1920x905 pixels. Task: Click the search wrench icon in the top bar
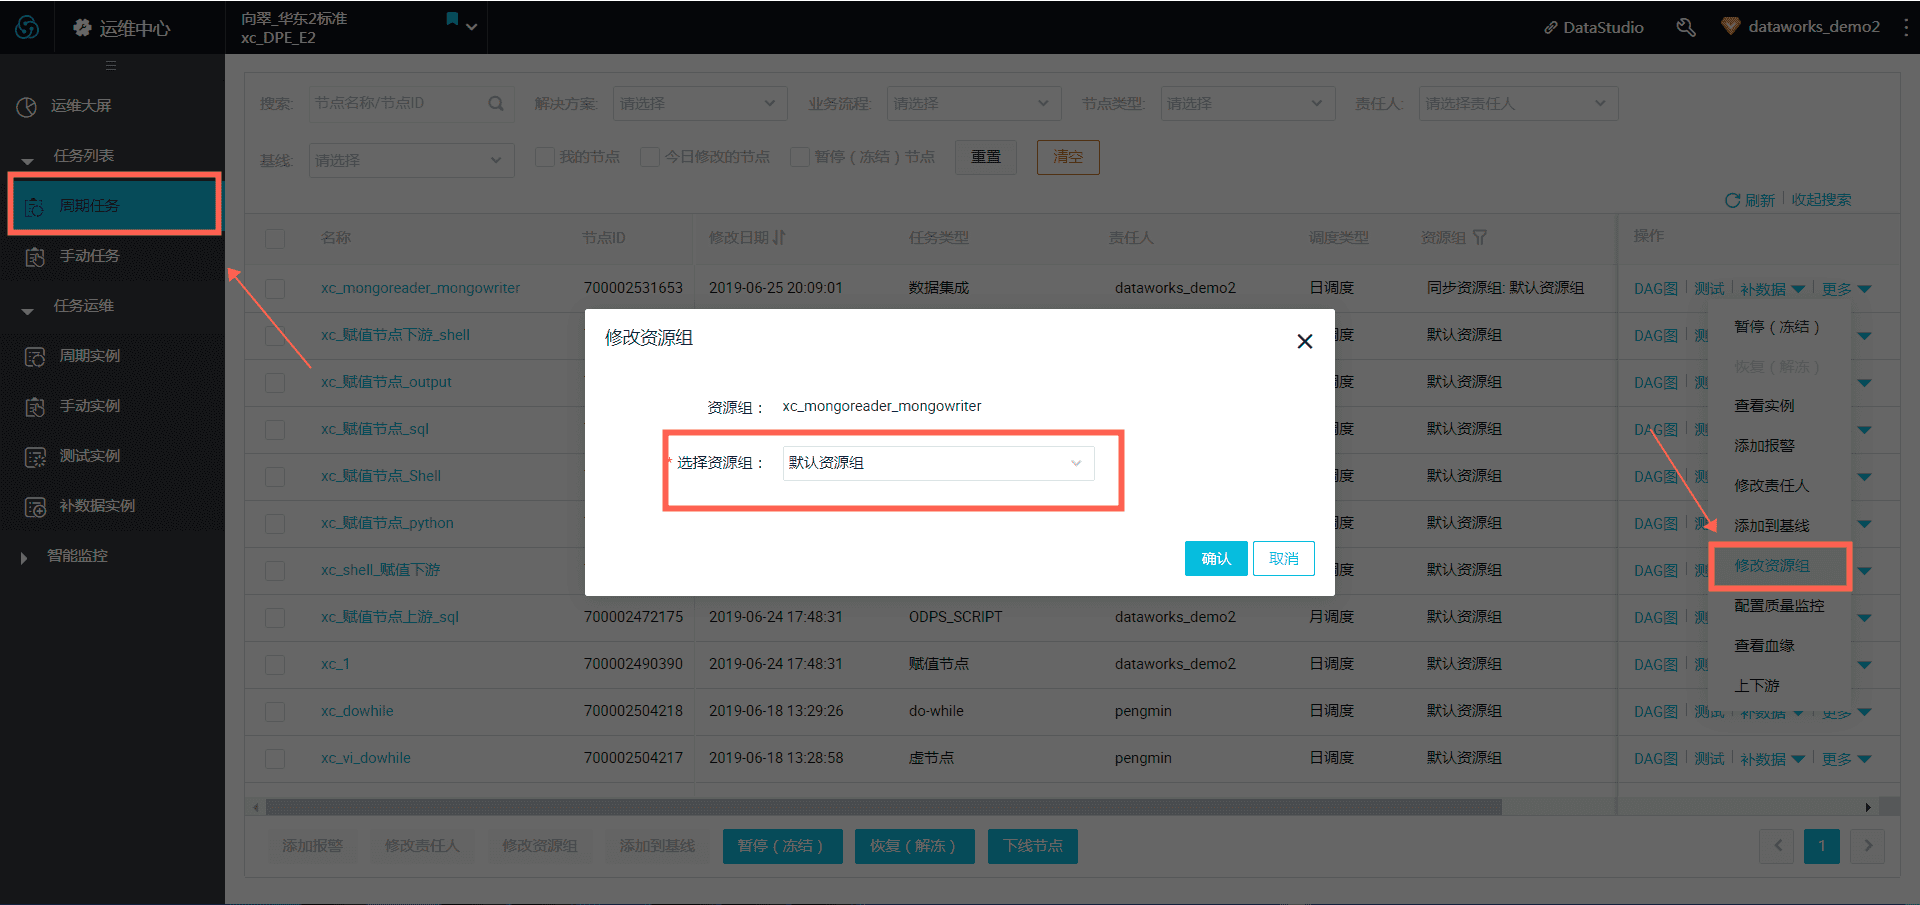pyautogui.click(x=1686, y=27)
